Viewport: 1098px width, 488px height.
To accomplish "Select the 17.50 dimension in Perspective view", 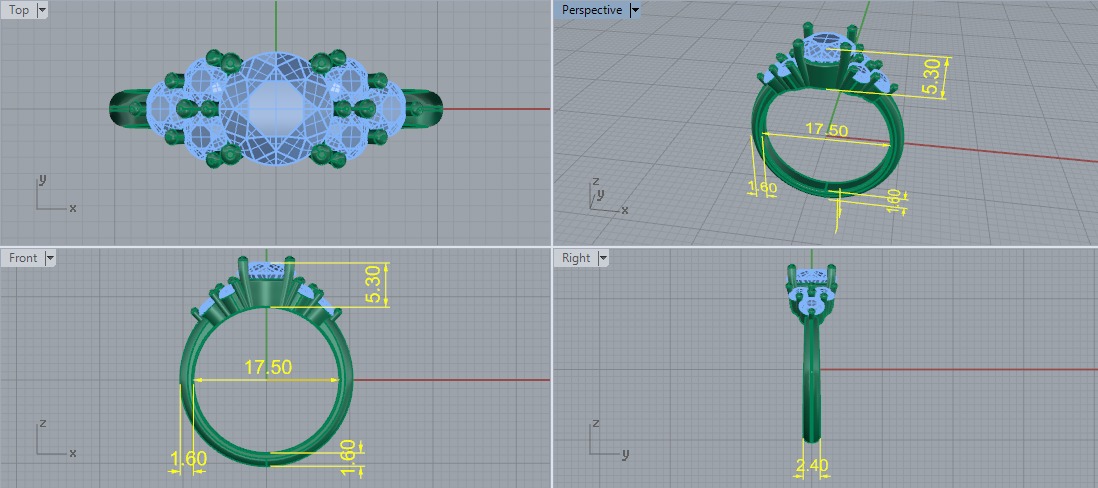I will [x=827, y=130].
